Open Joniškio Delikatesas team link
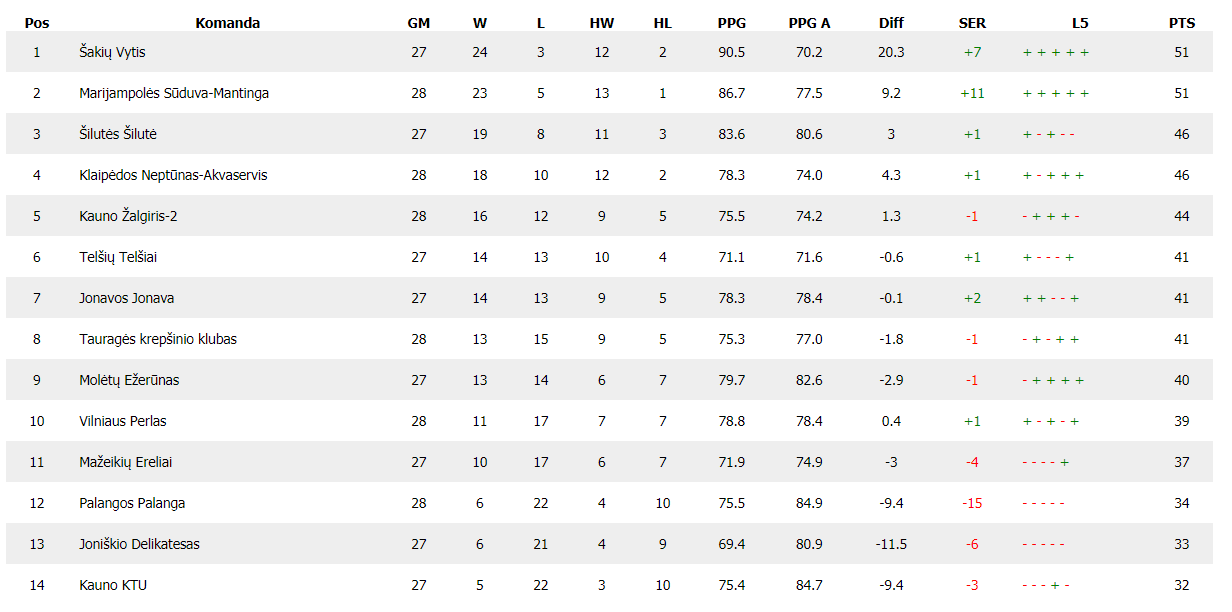 [139, 544]
